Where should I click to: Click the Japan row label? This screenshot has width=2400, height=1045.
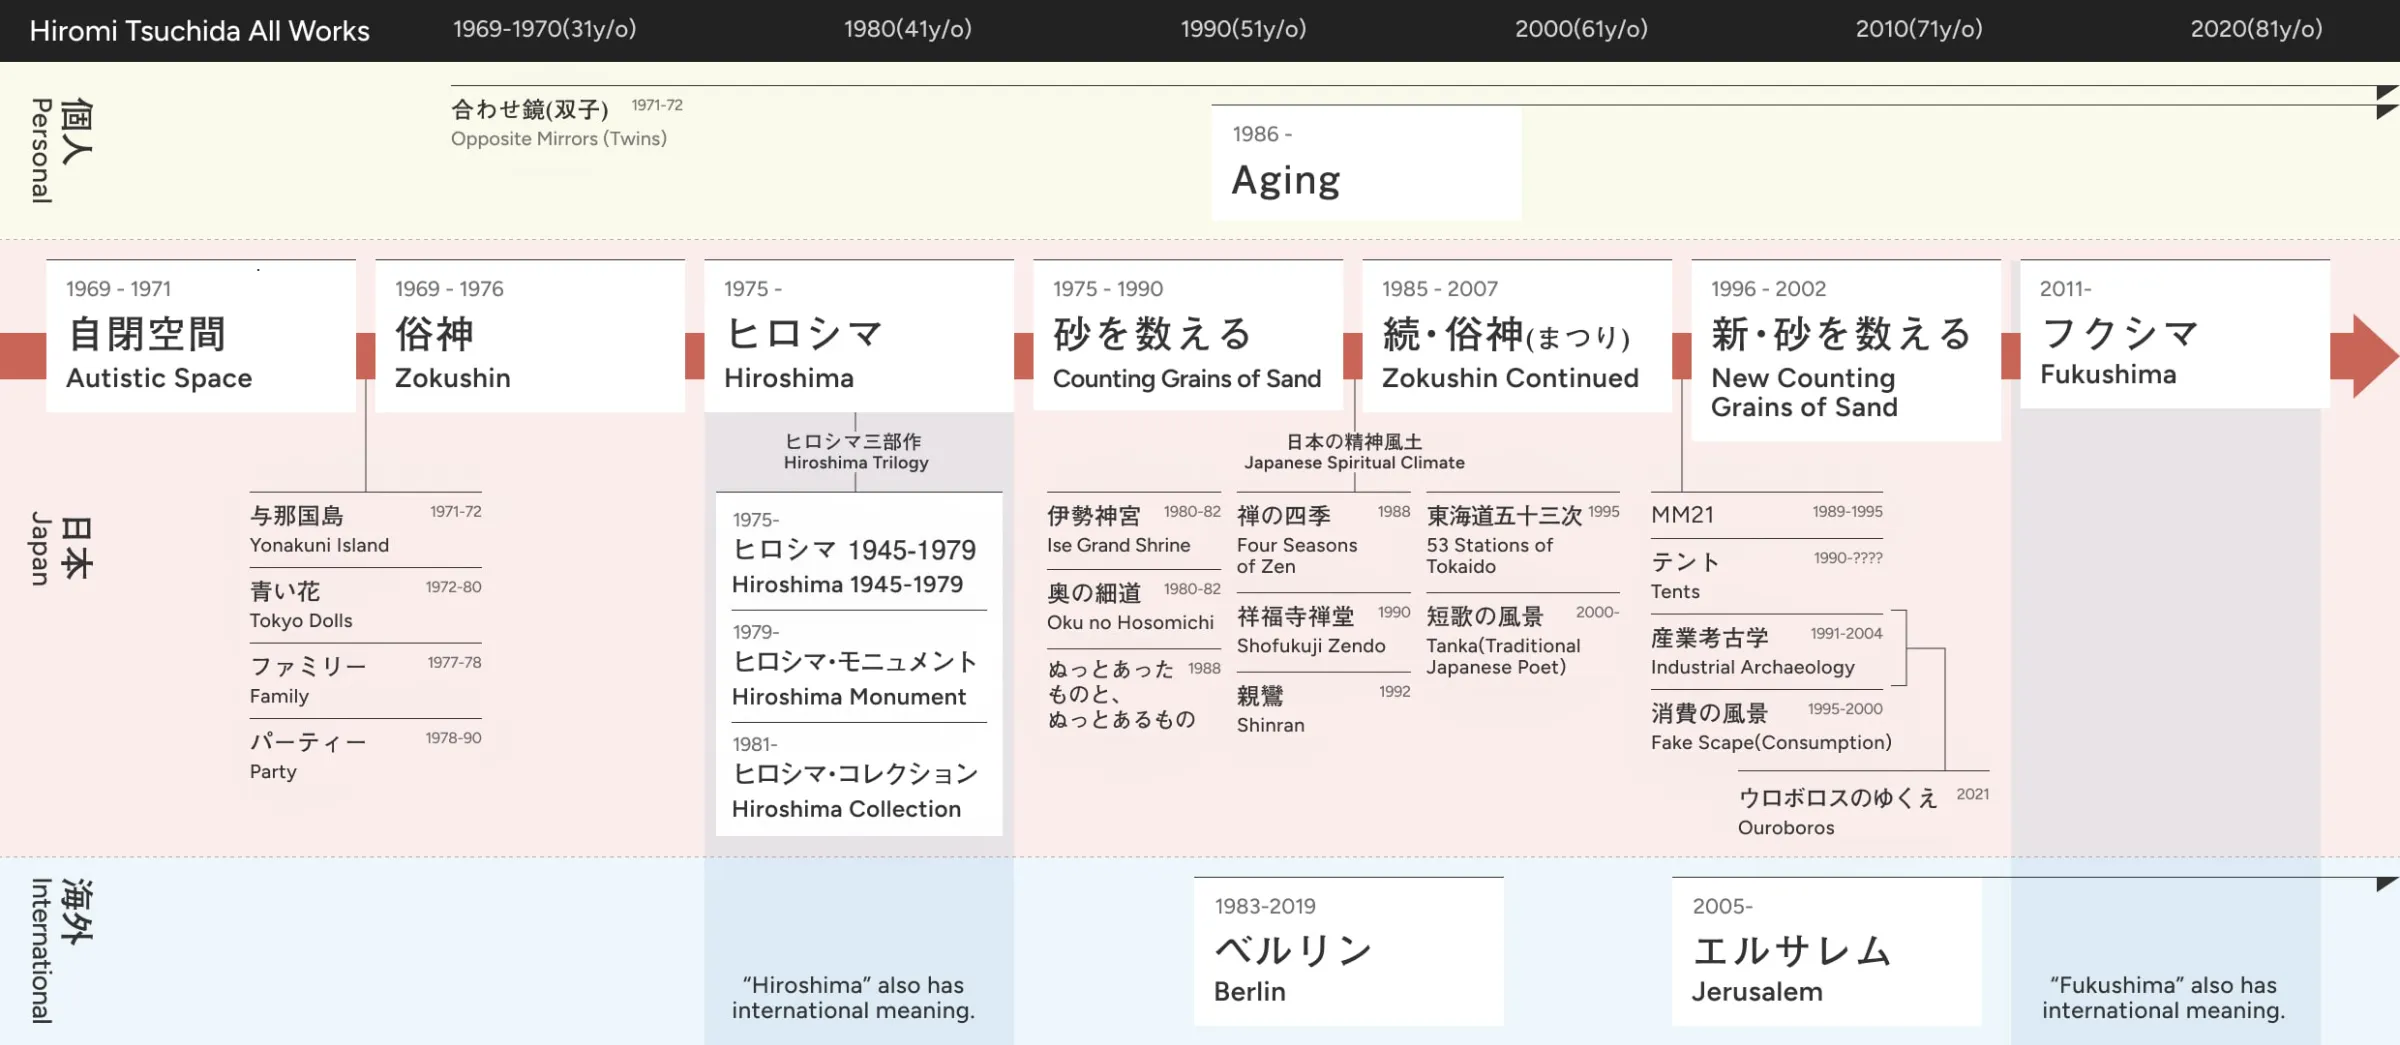(60, 548)
